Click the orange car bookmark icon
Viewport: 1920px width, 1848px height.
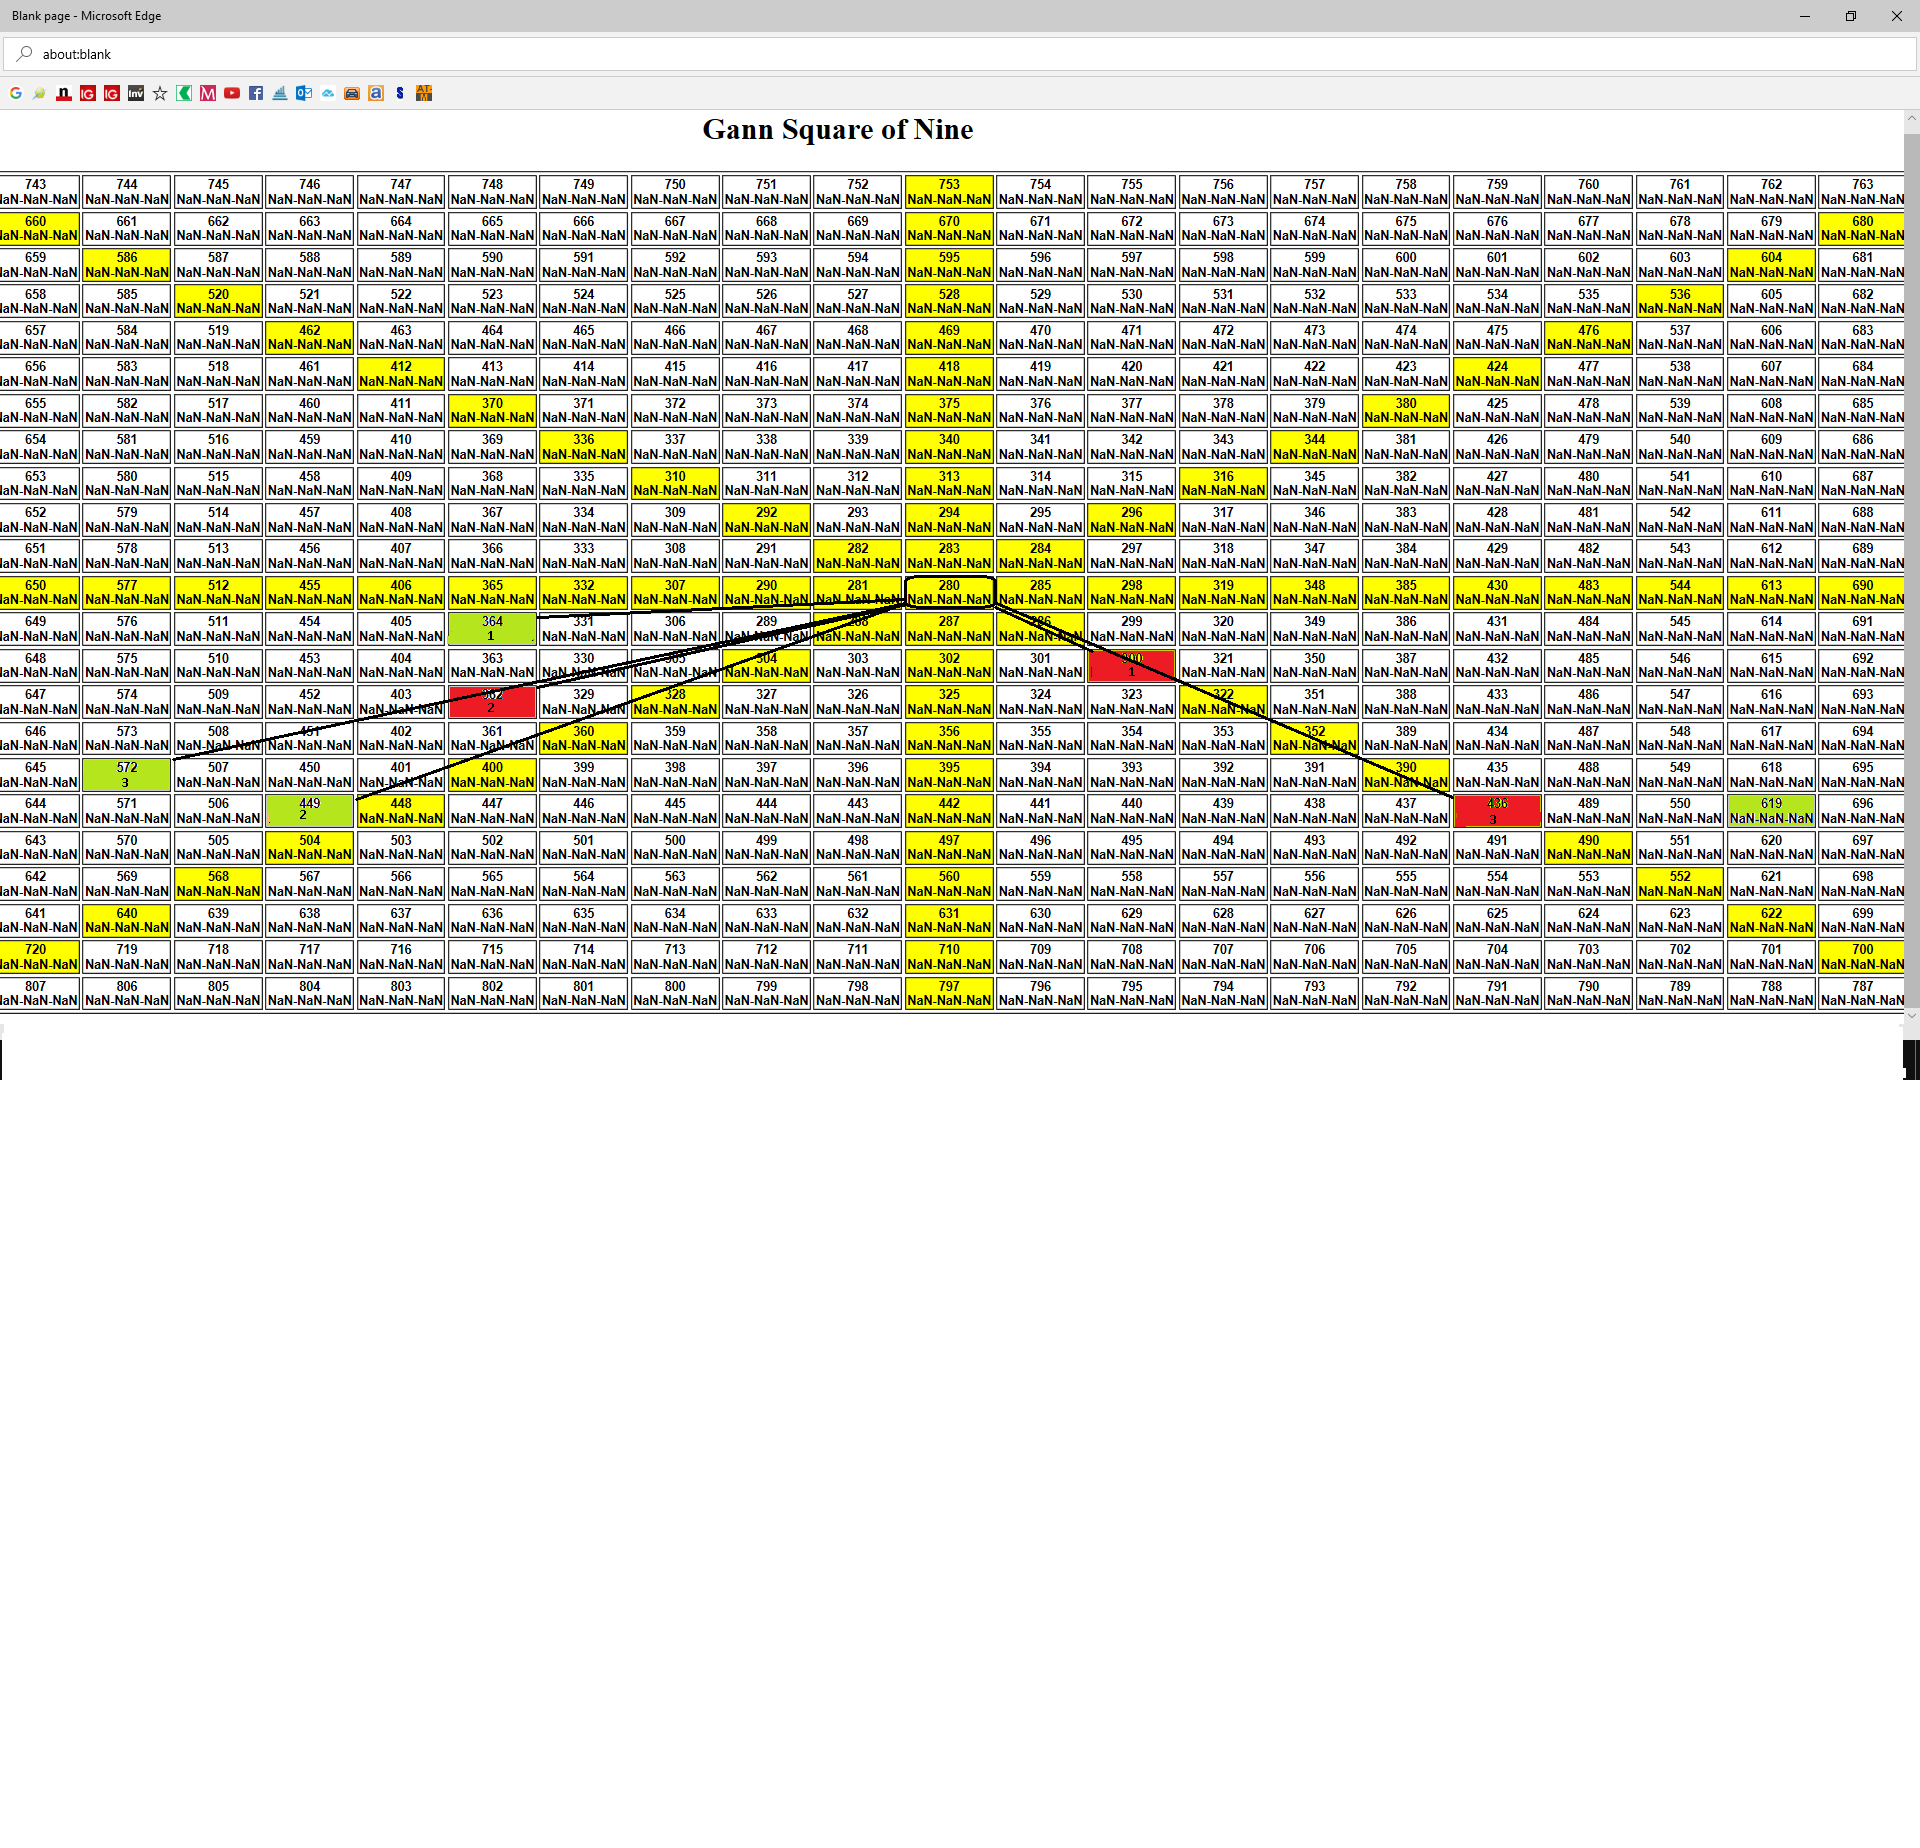click(352, 93)
